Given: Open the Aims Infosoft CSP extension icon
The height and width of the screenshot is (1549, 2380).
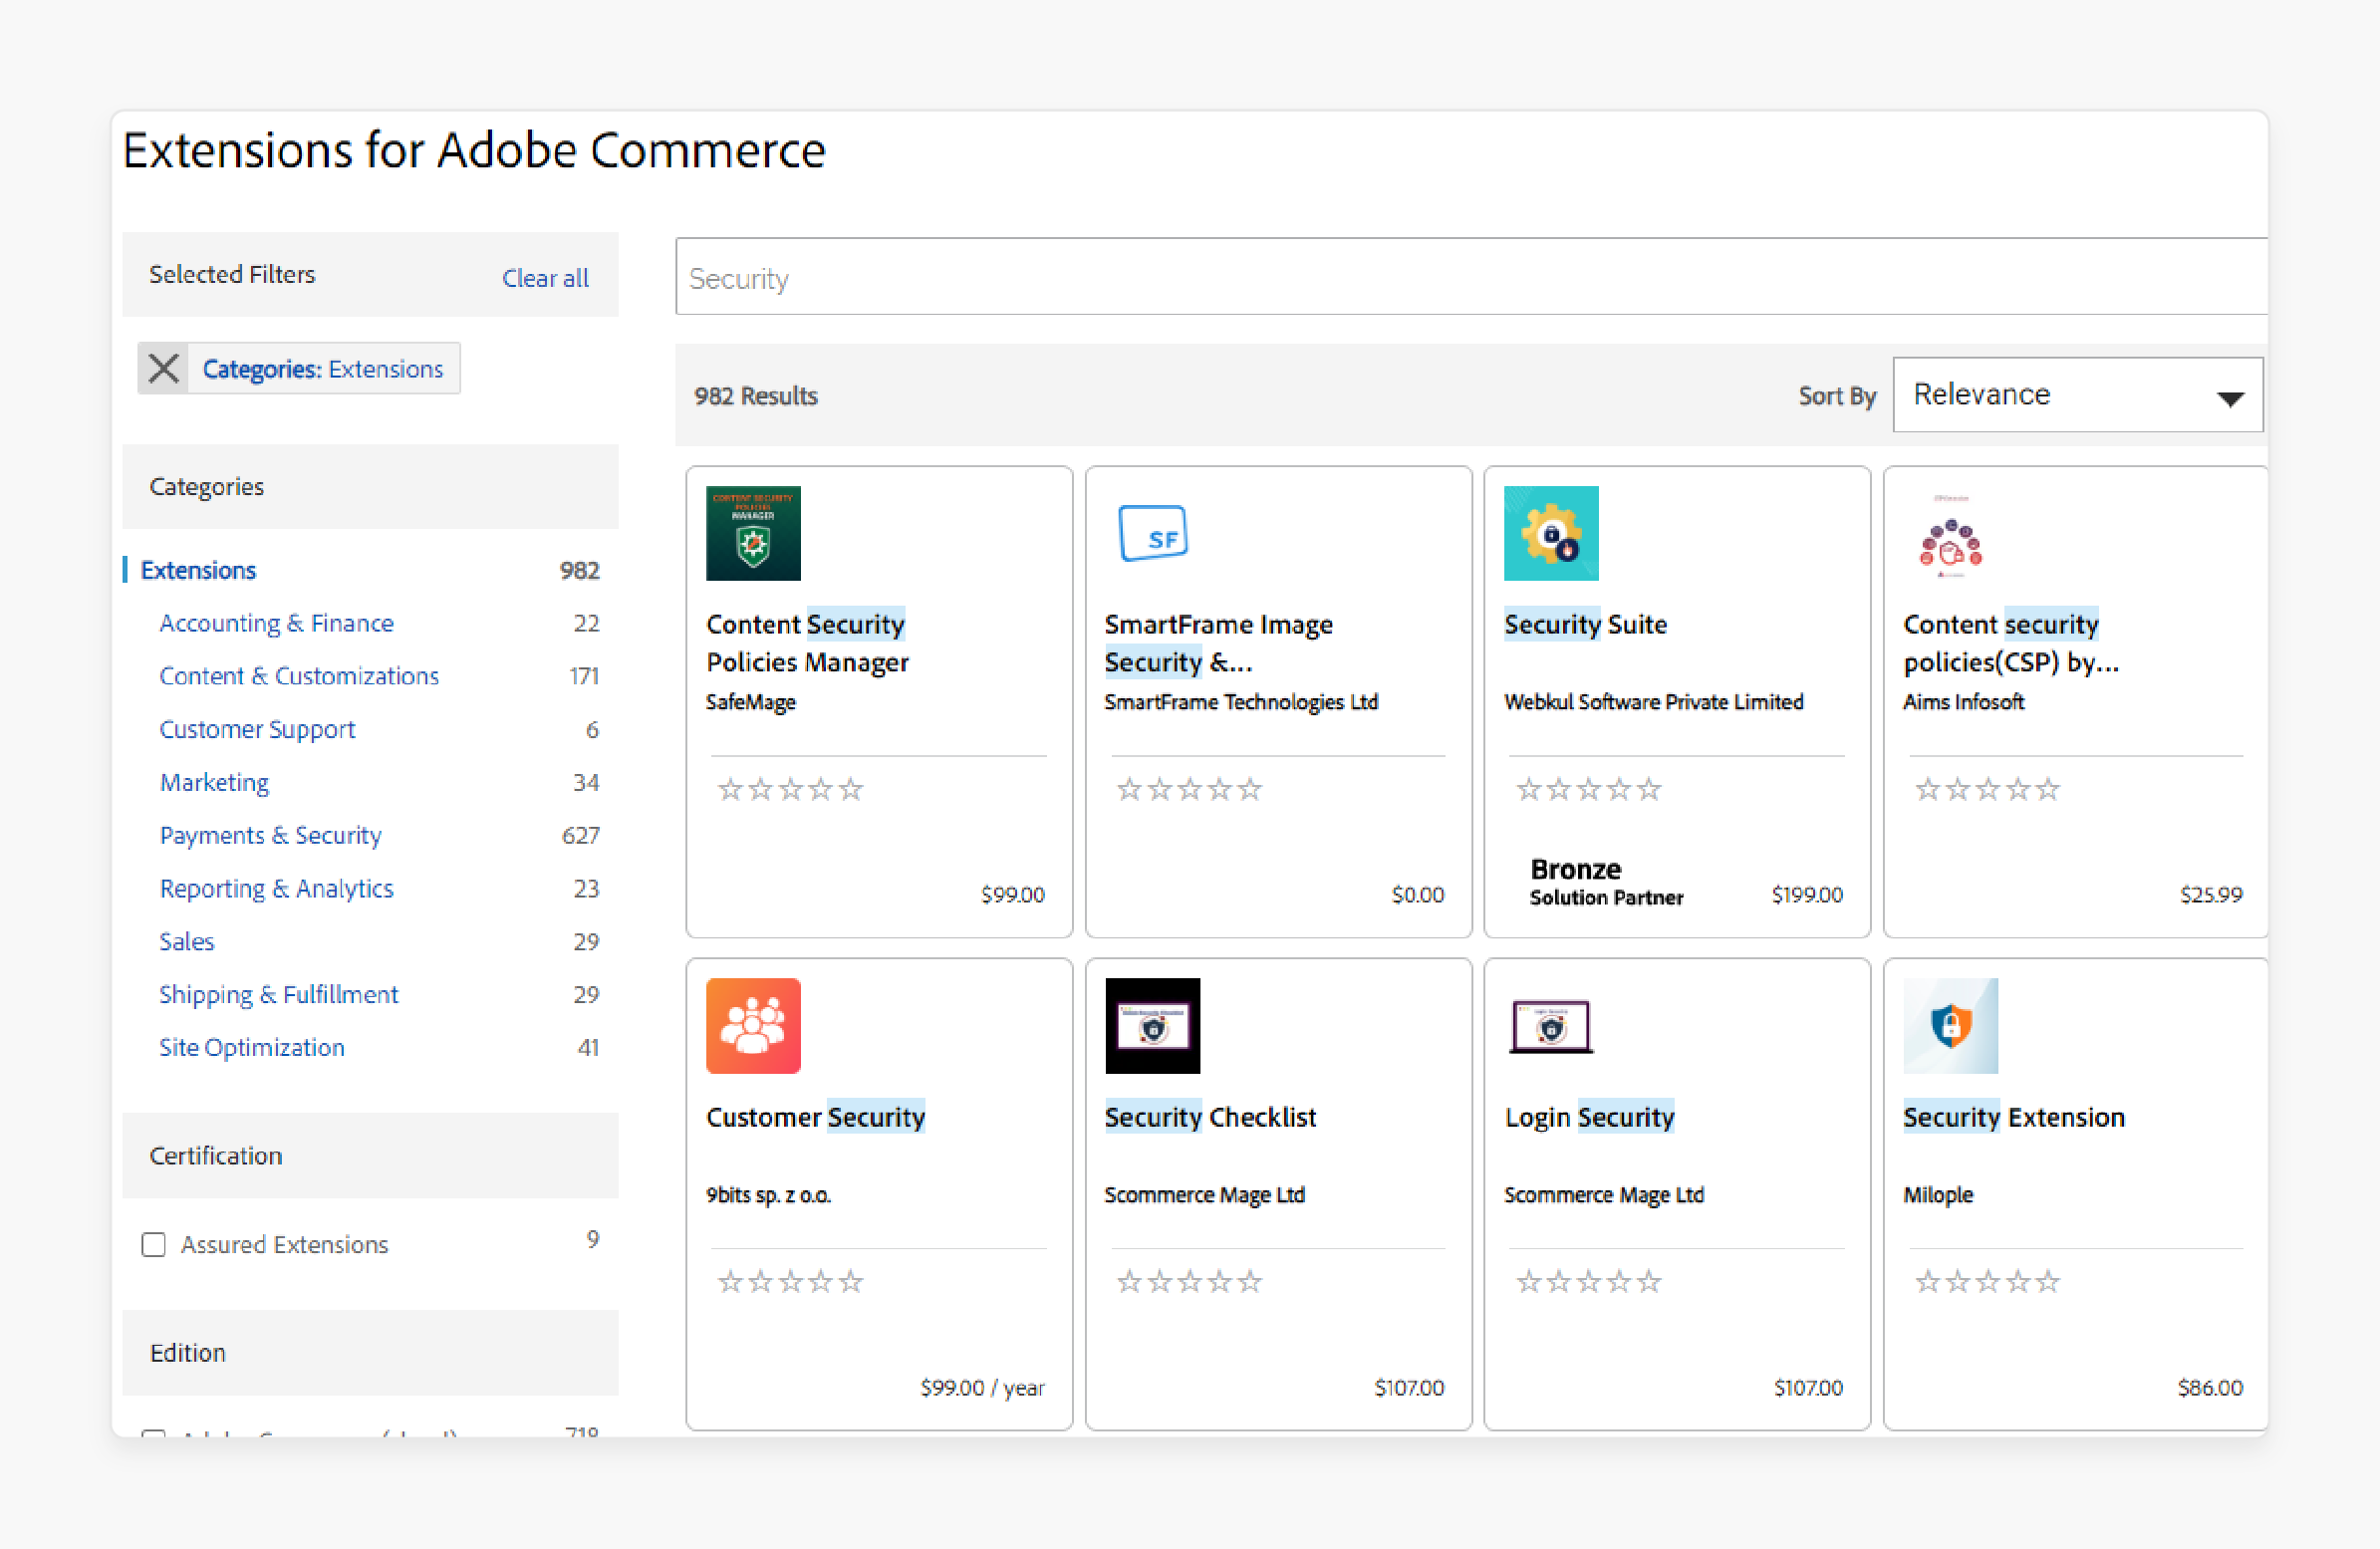Looking at the screenshot, I should [1950, 535].
